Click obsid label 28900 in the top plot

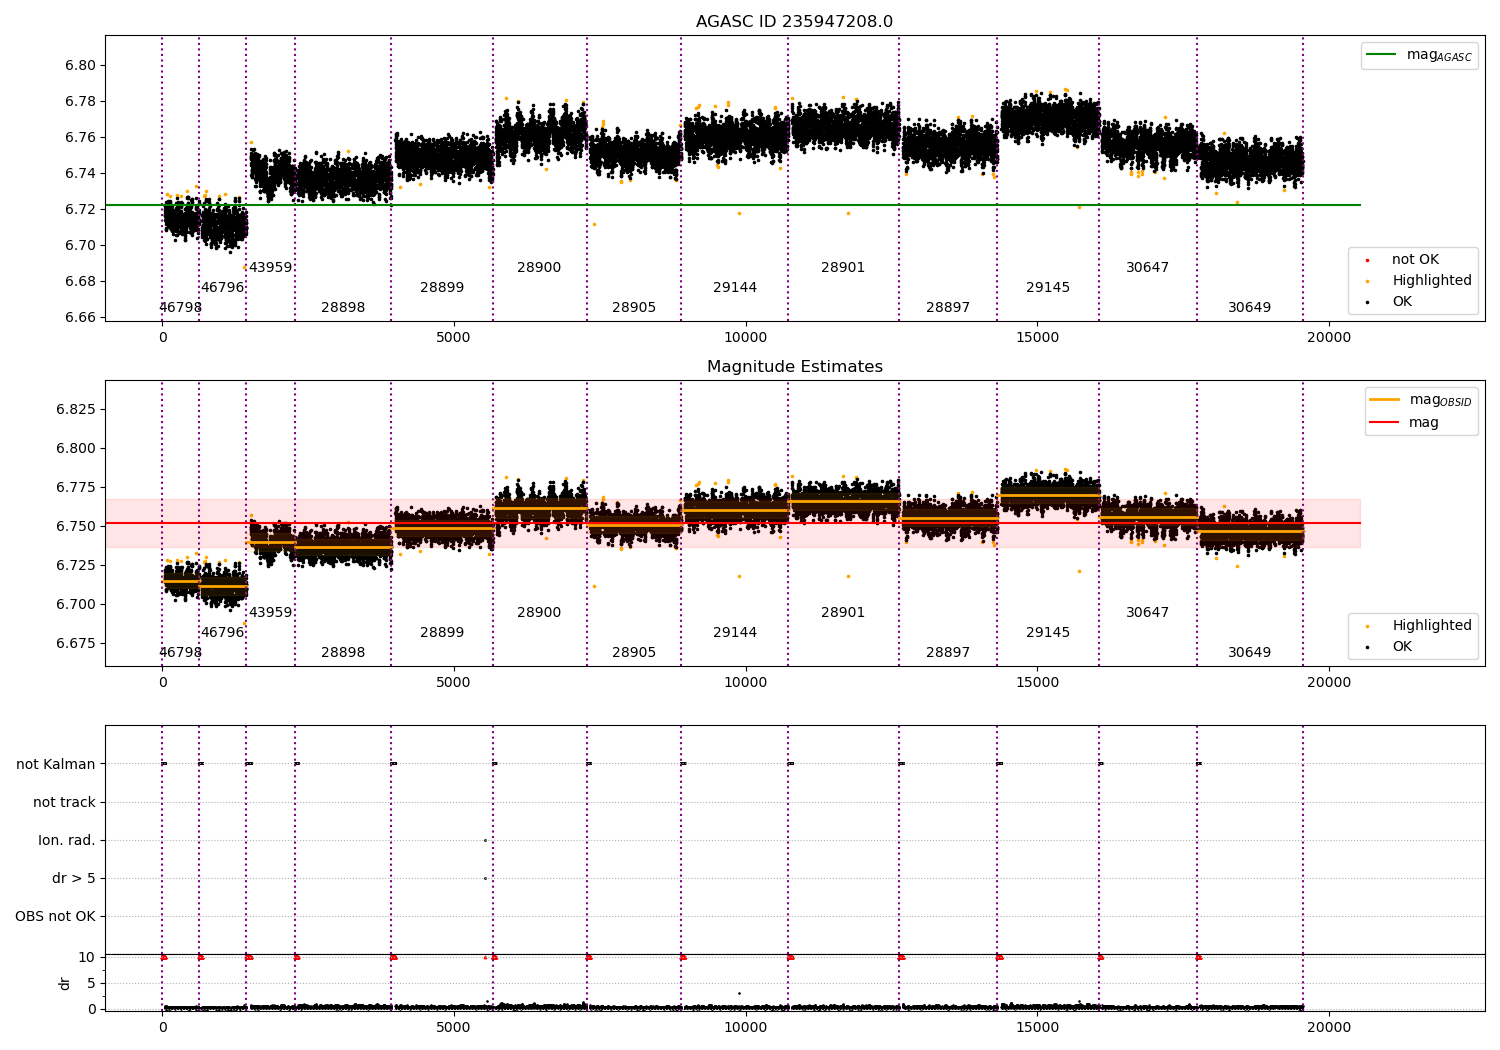[x=539, y=268]
